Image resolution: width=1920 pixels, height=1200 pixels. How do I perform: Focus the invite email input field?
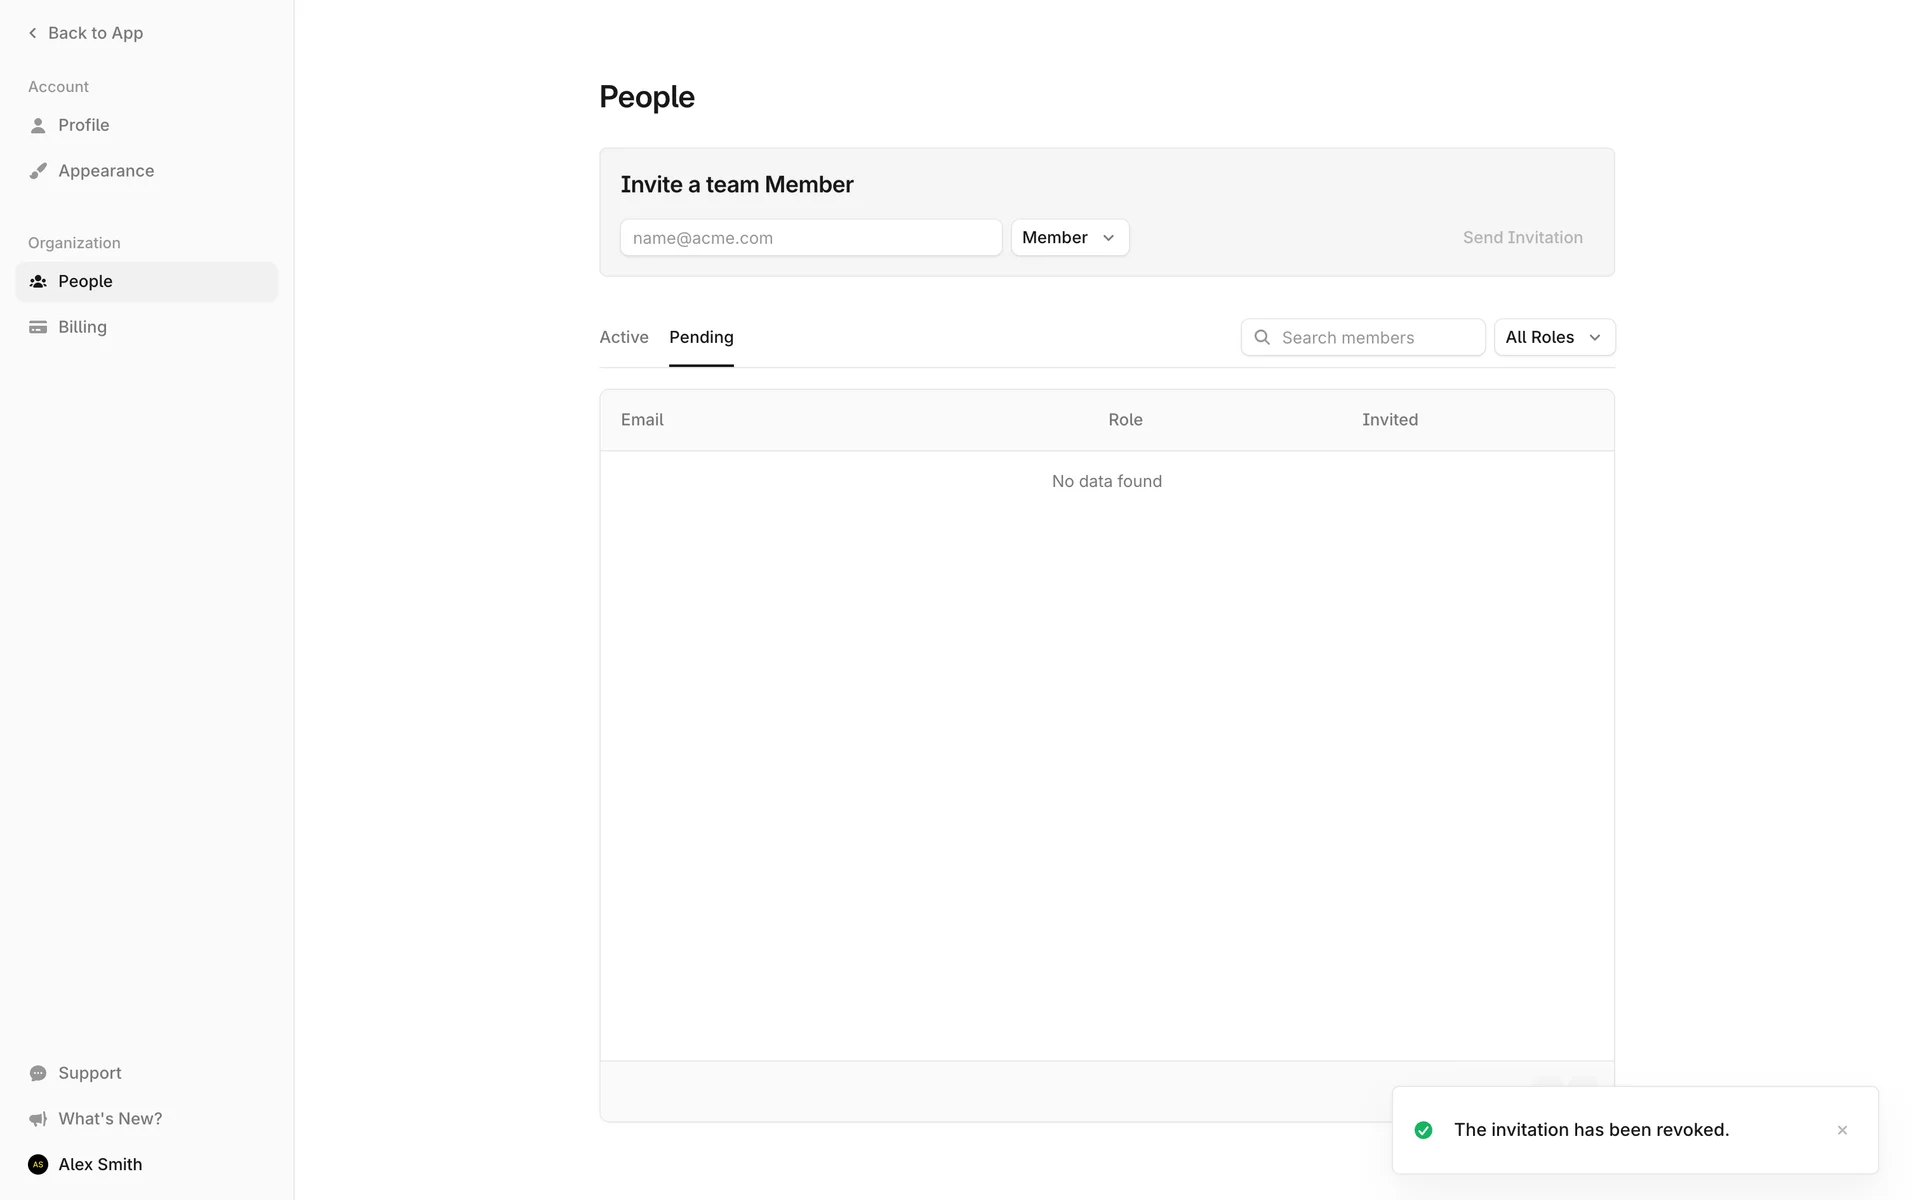point(810,238)
